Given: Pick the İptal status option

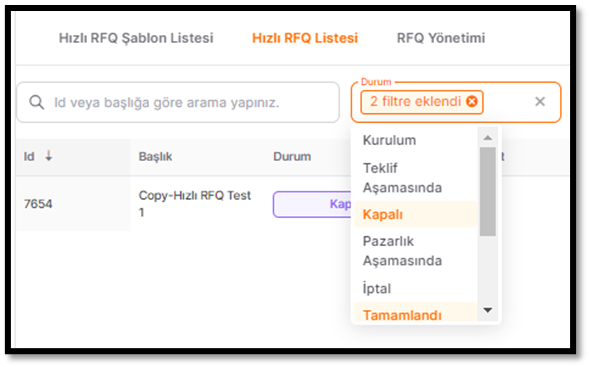Looking at the screenshot, I should (415, 288).
